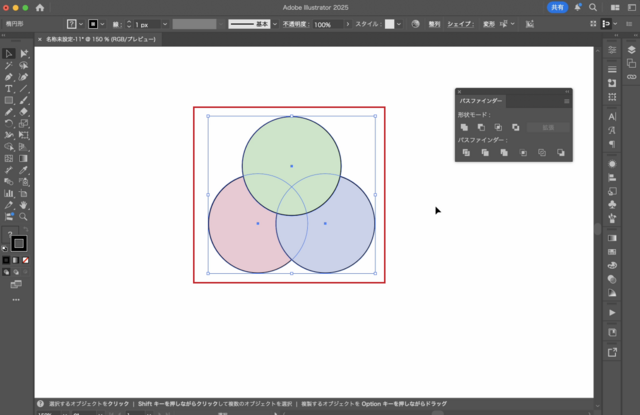
Task: Open brush definition 基本 dropdown
Action: point(275,24)
